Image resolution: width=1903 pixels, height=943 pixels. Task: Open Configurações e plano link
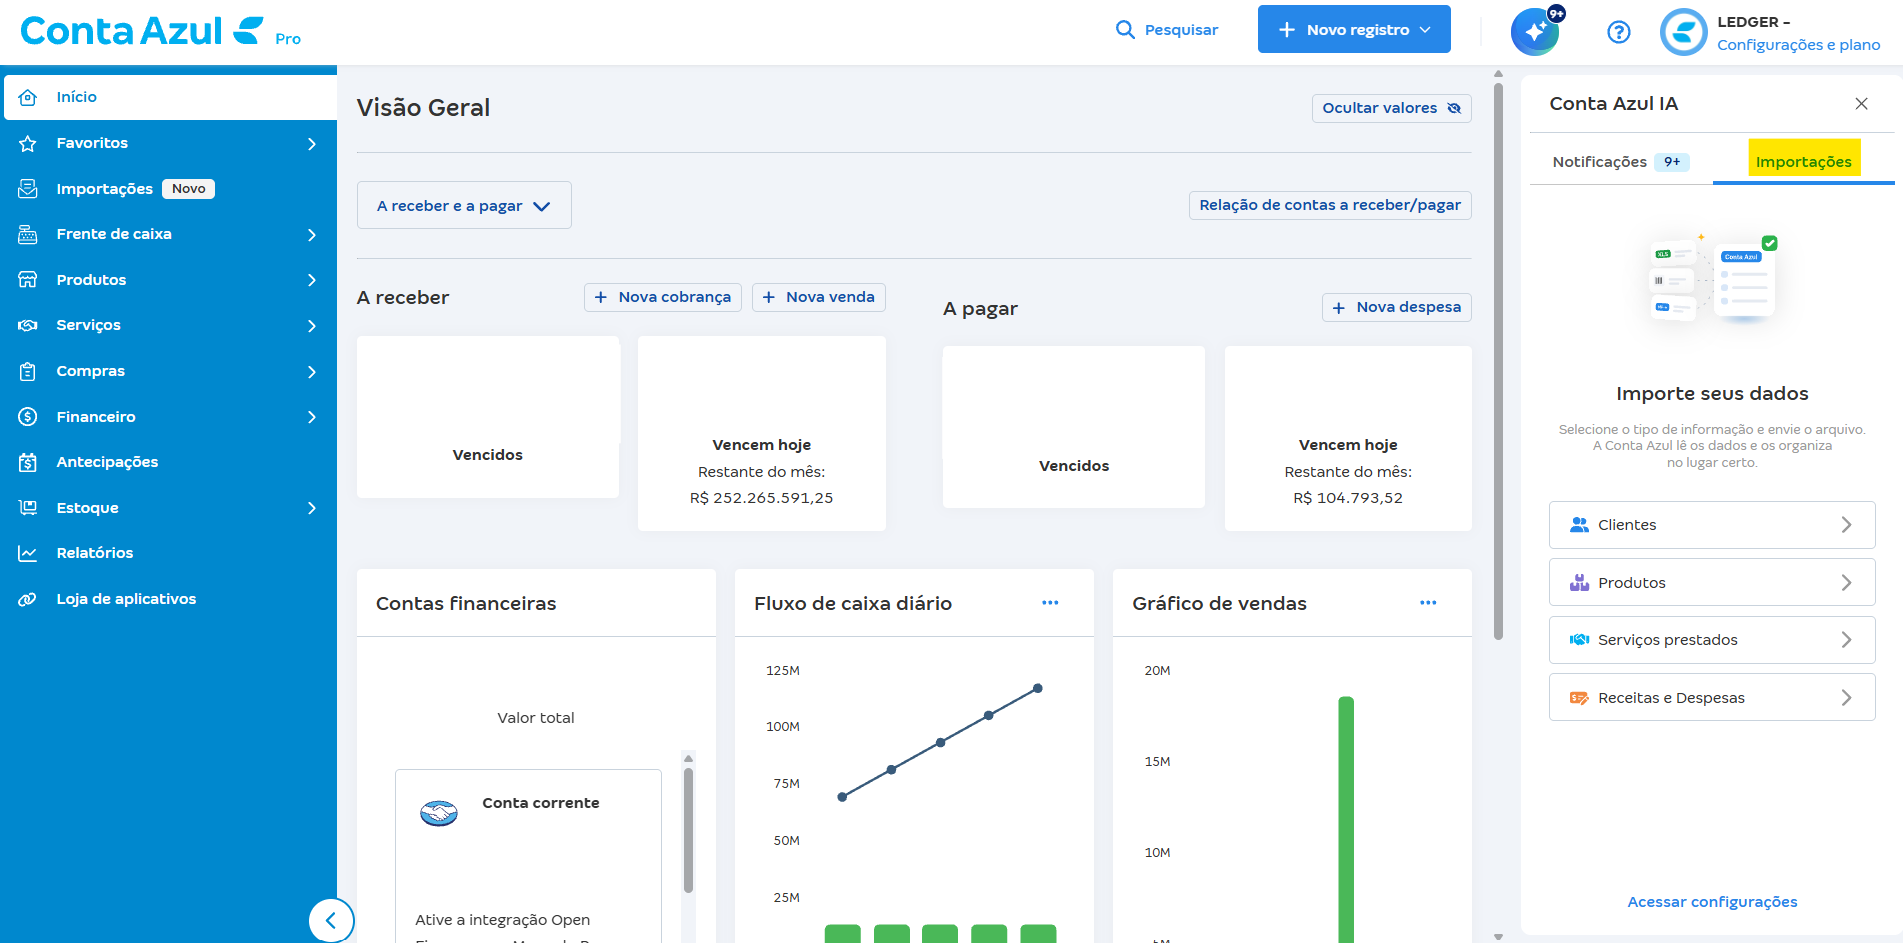pos(1798,45)
